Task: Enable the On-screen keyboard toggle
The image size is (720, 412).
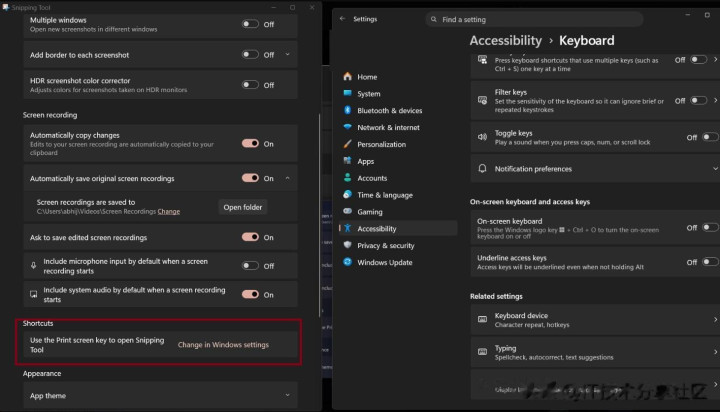Action: click(x=698, y=228)
